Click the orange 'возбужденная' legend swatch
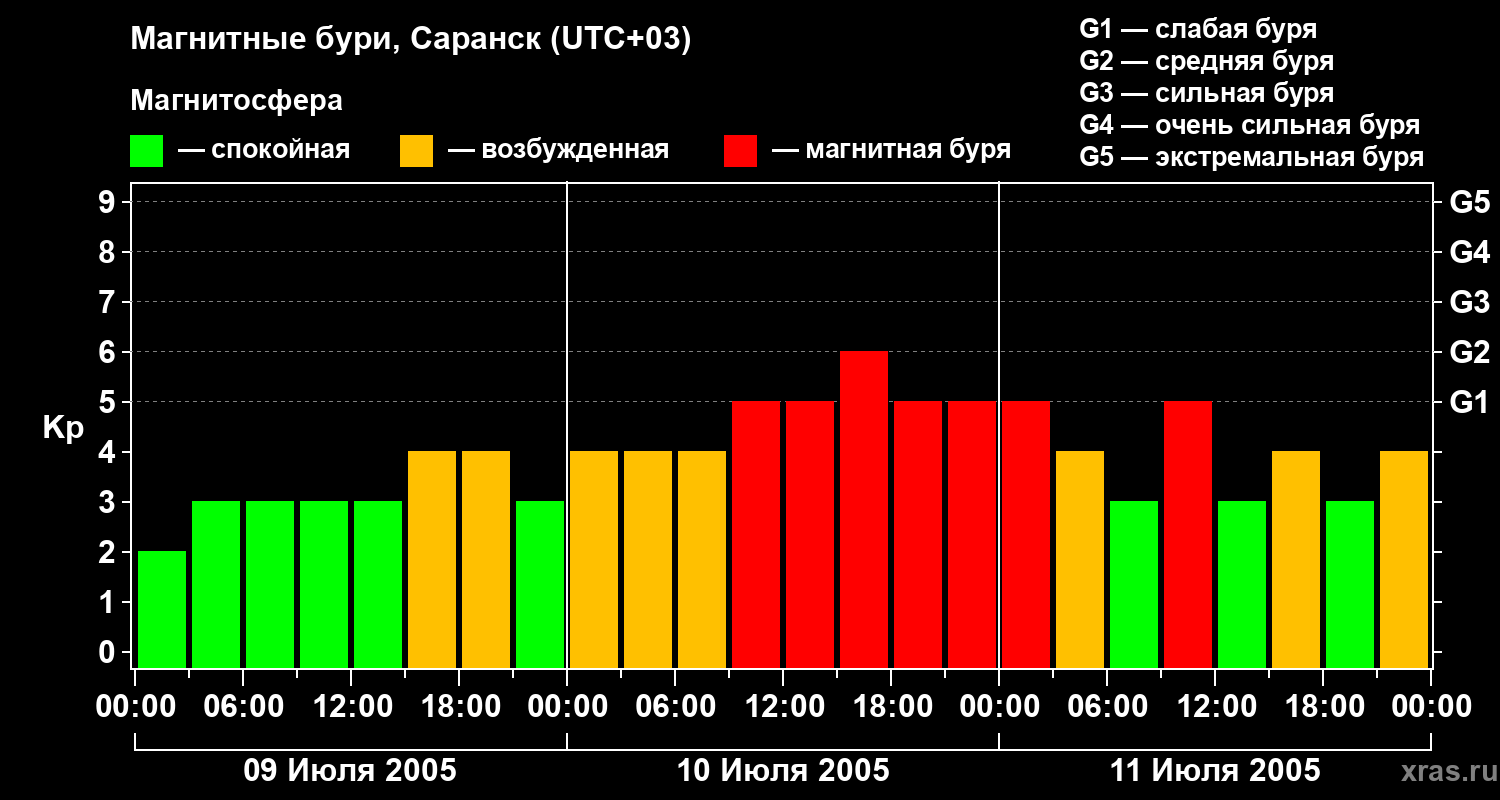1500x800 pixels. [416, 151]
